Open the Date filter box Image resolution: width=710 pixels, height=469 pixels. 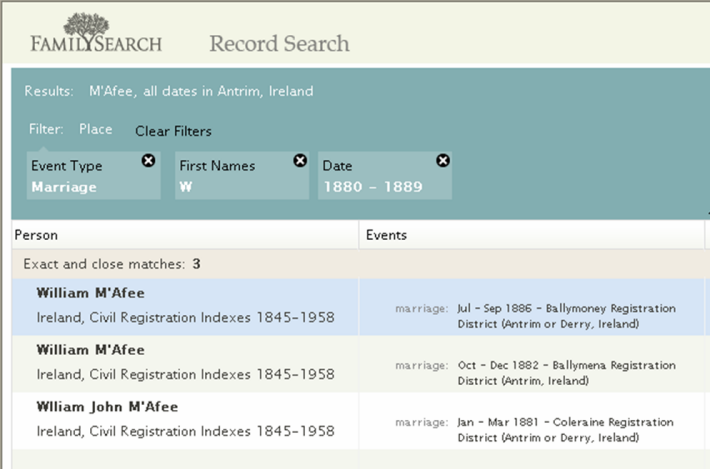coord(384,176)
